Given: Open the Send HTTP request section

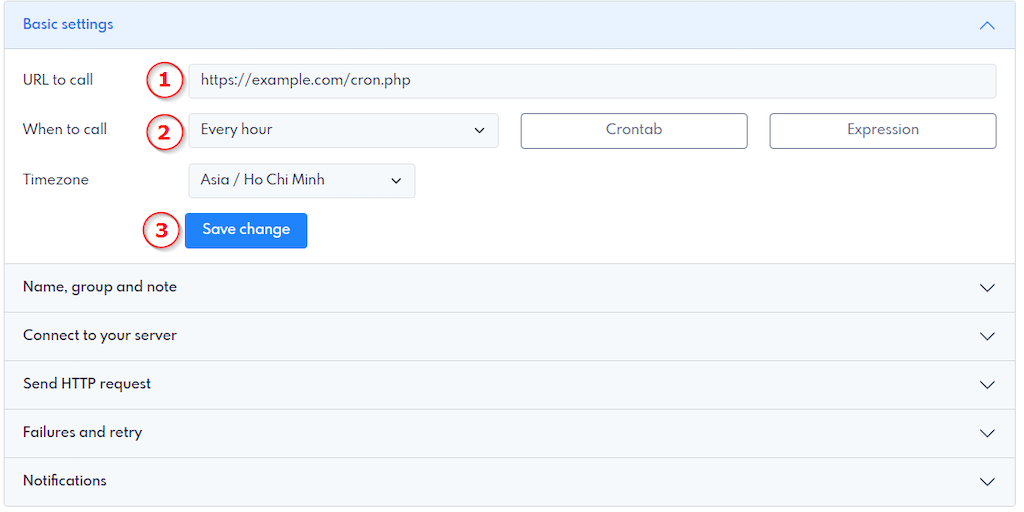Looking at the screenshot, I should pos(87,384).
